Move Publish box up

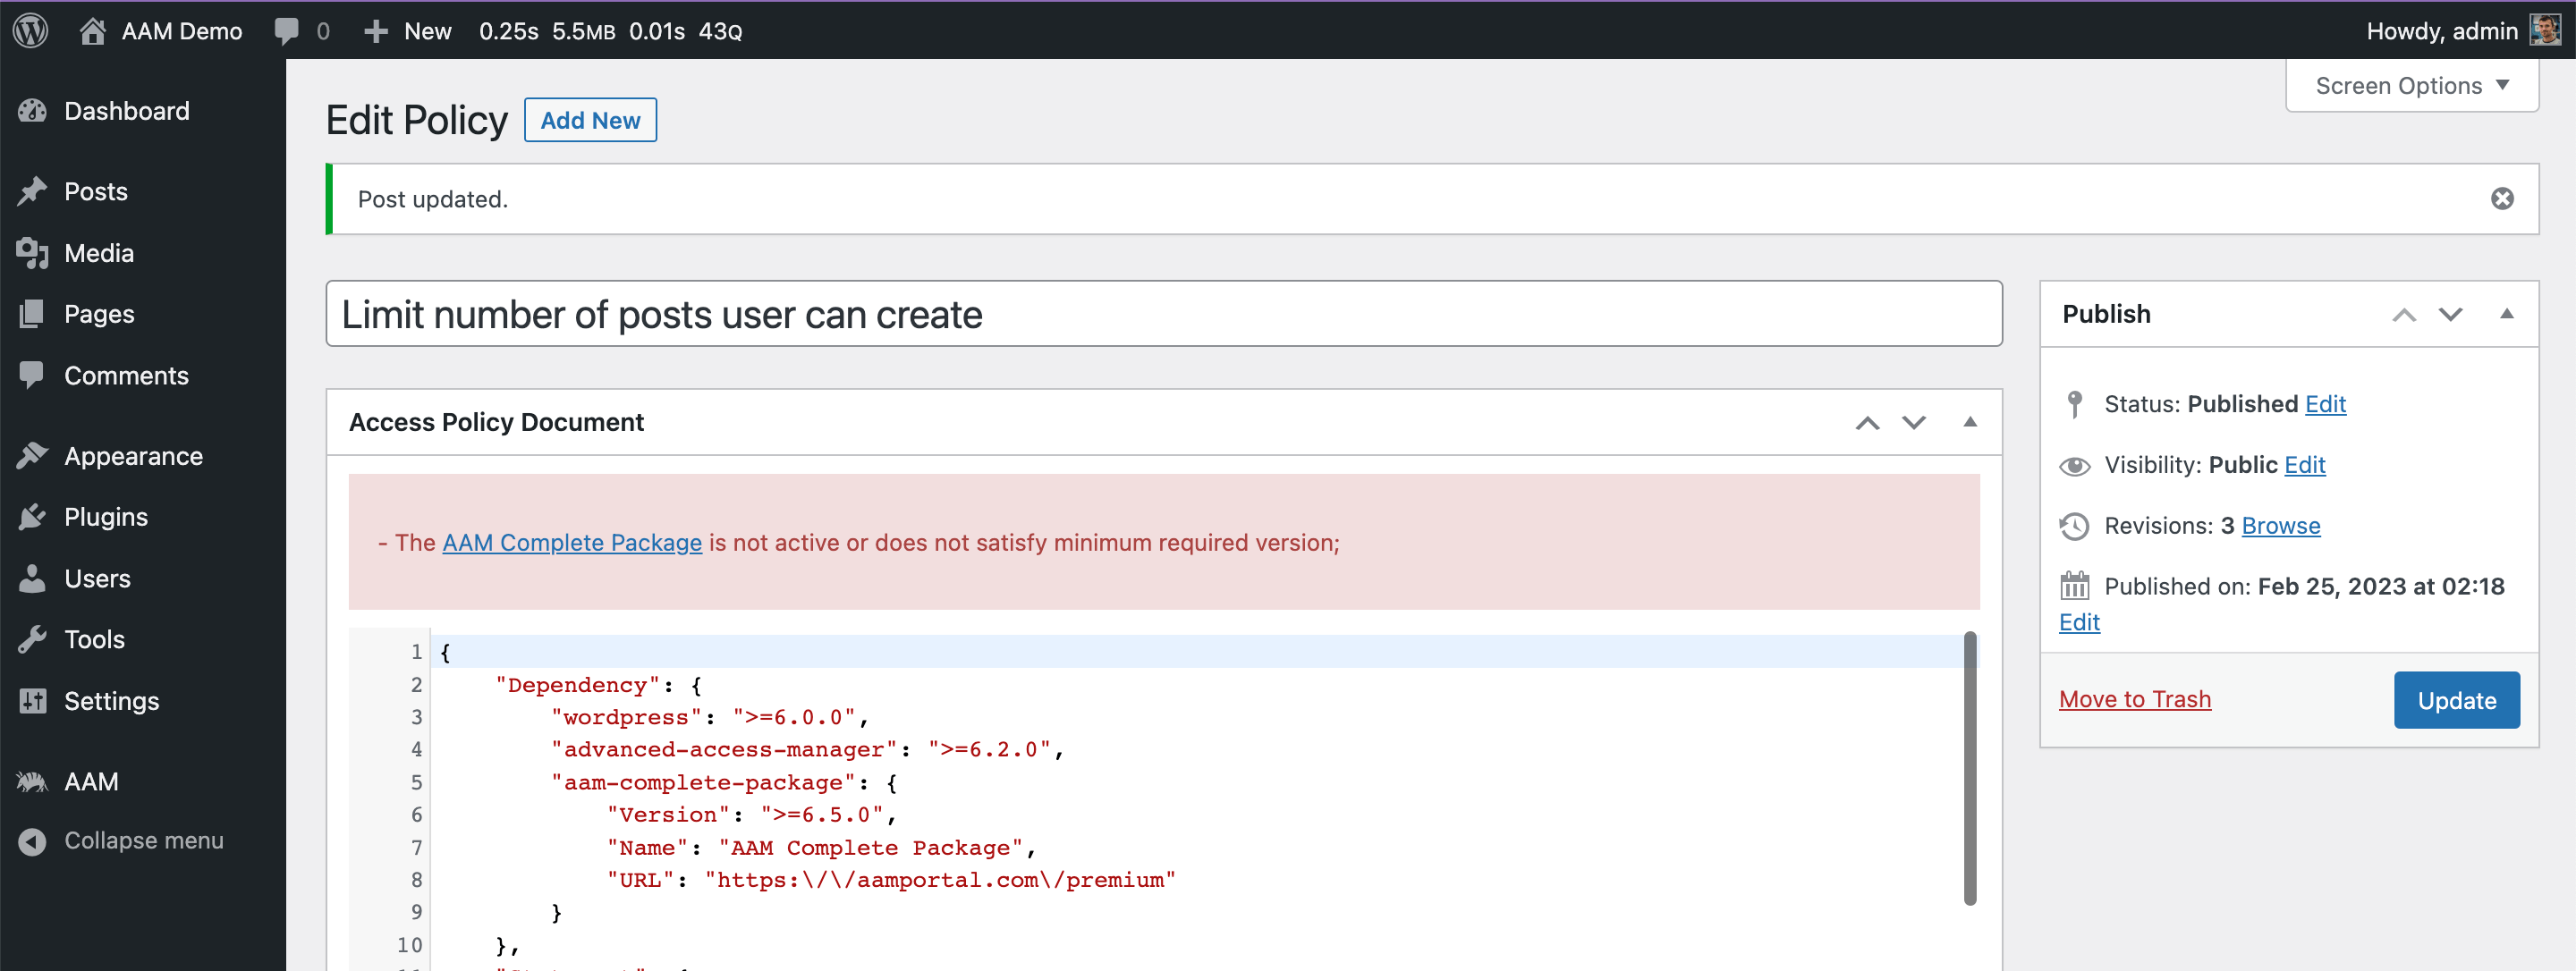(x=2403, y=315)
